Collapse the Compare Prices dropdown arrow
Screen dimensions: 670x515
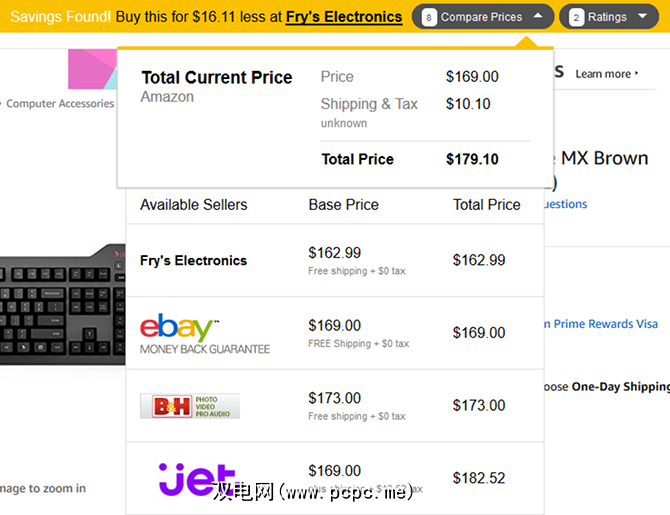538,17
